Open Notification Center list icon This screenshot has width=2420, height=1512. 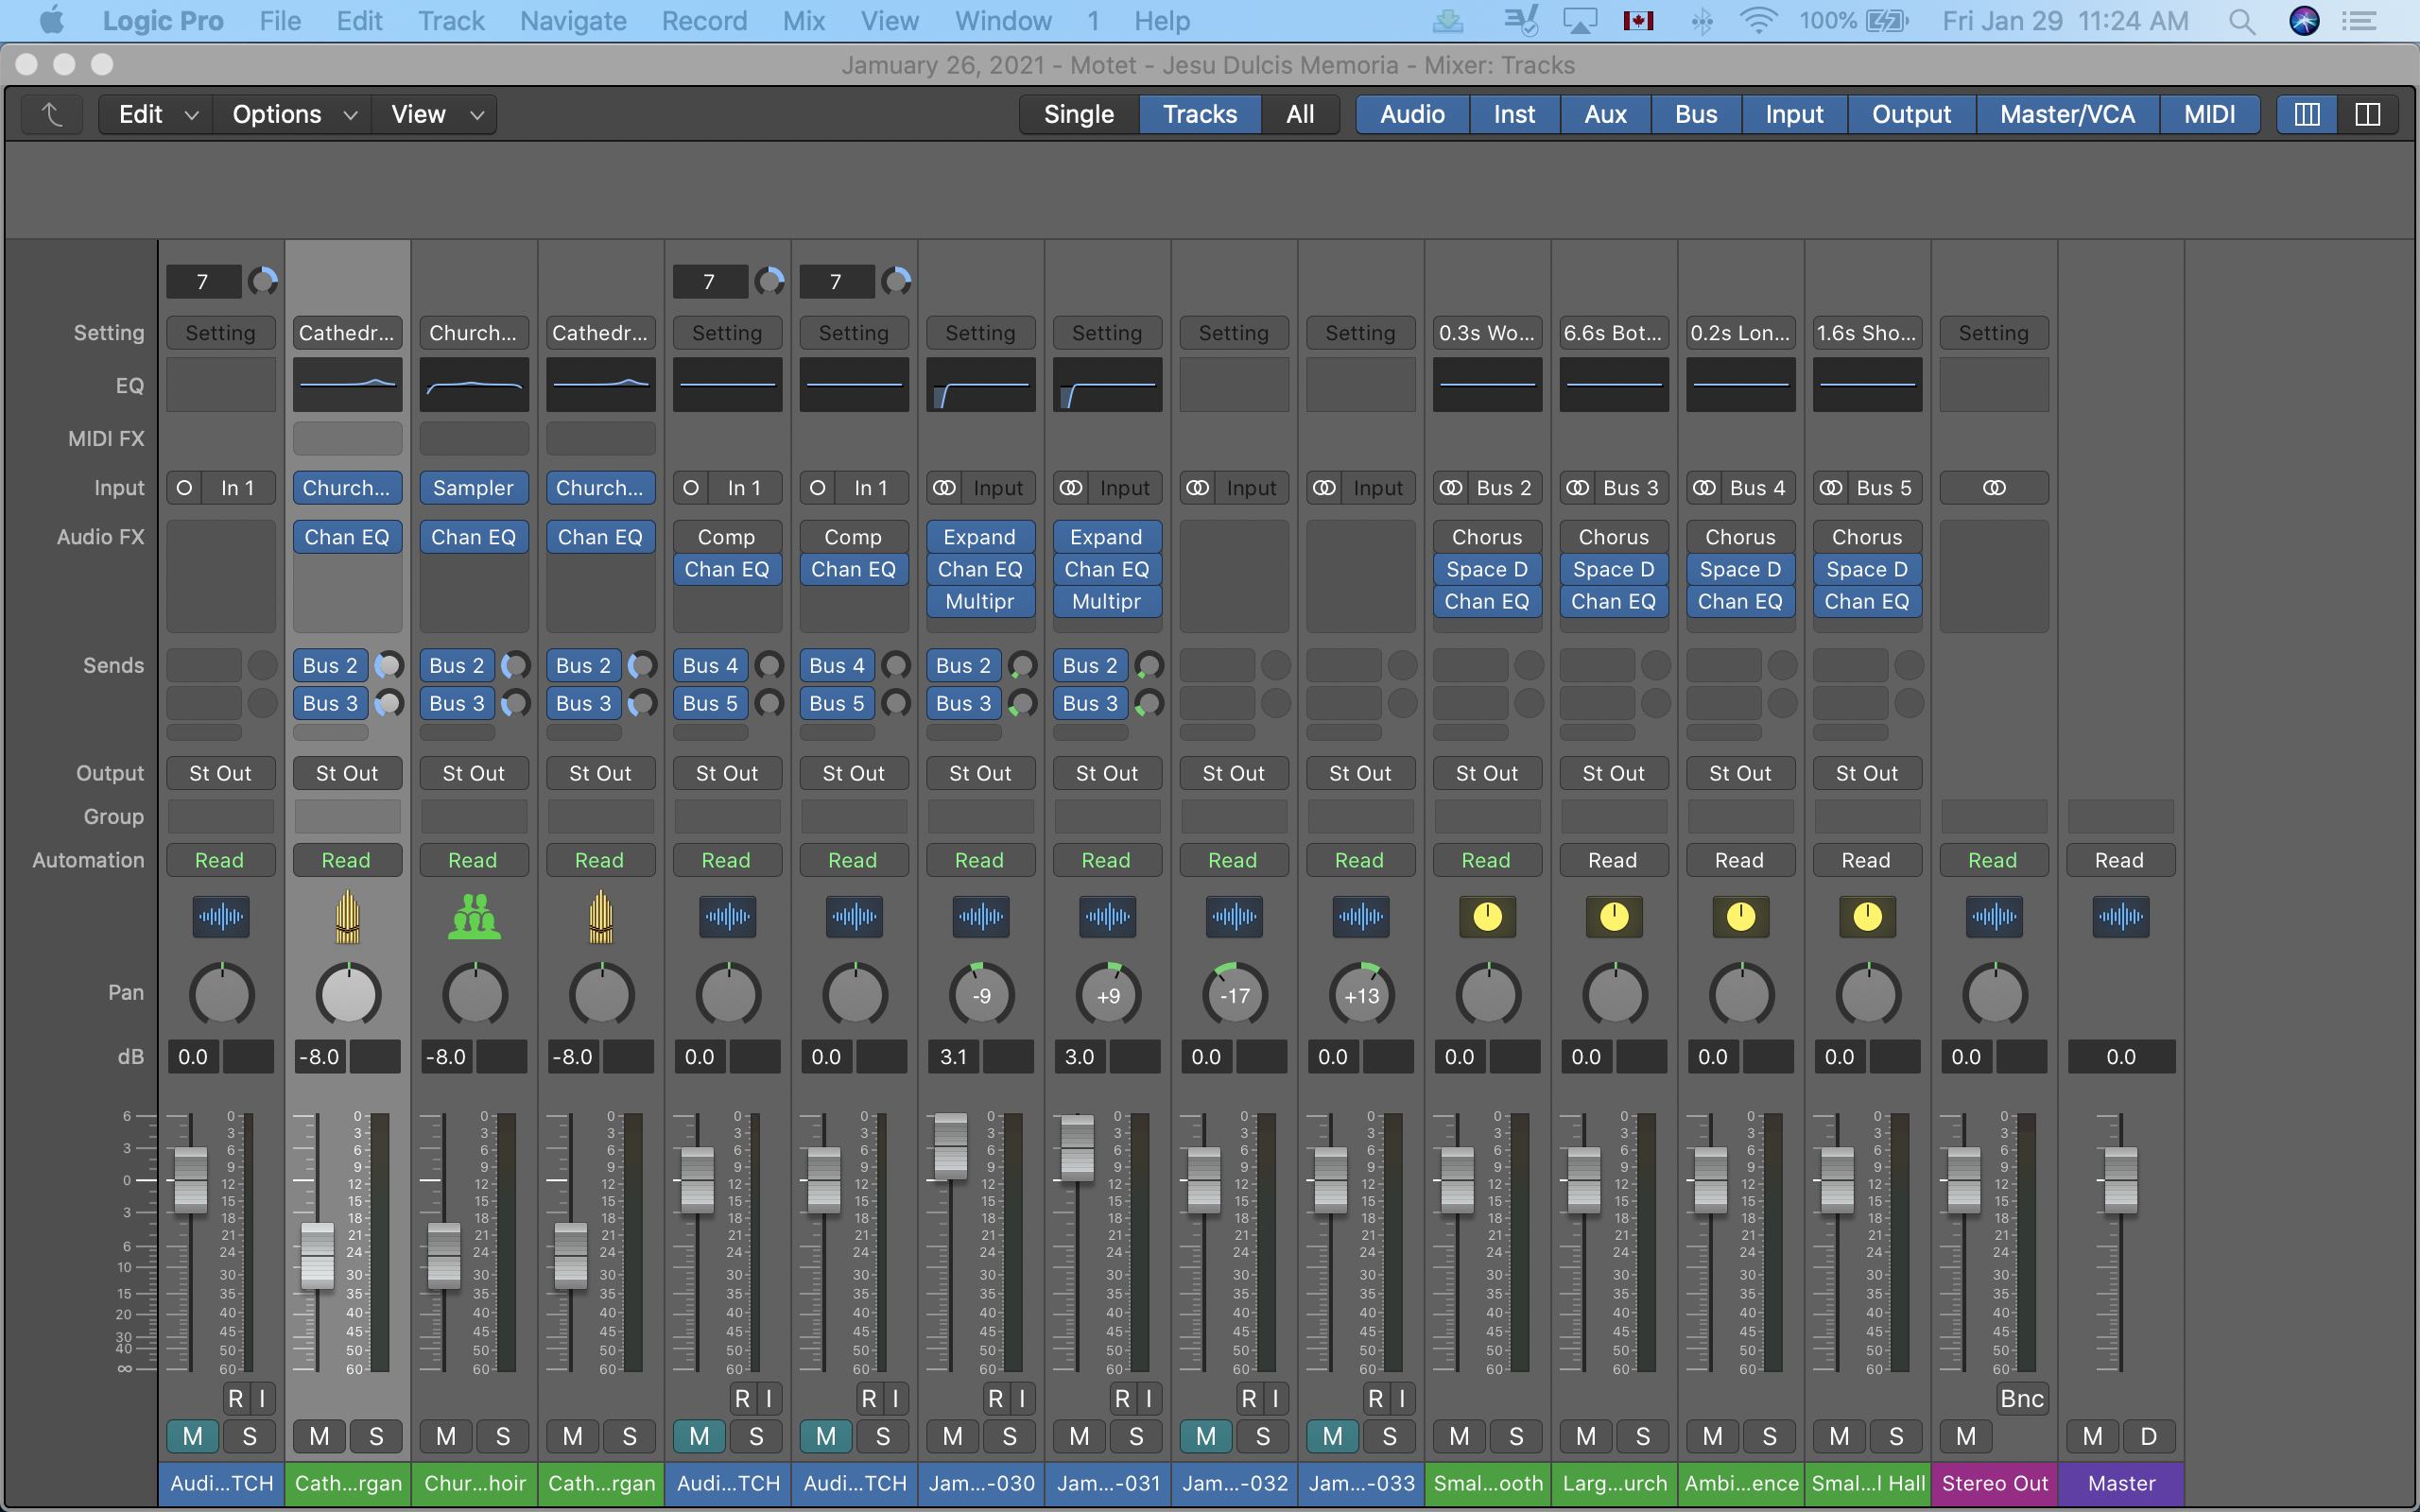(x=2360, y=21)
